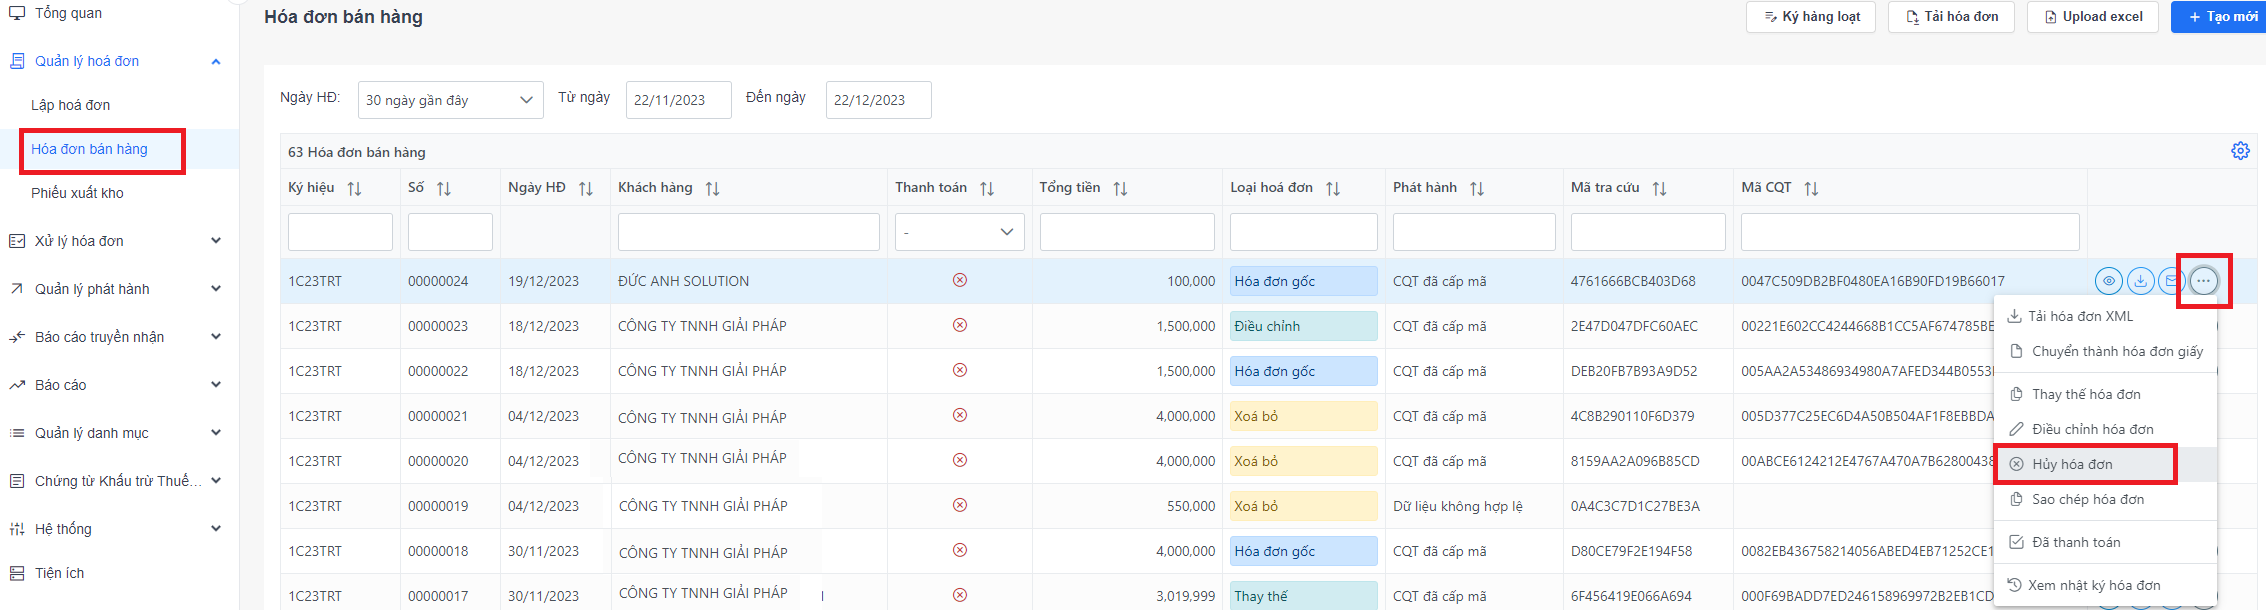Click unpaid status icon for invoice 00000022

(x=960, y=370)
